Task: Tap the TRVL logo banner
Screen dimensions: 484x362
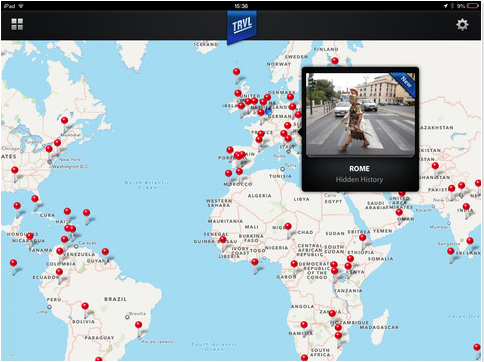Action: [242, 27]
